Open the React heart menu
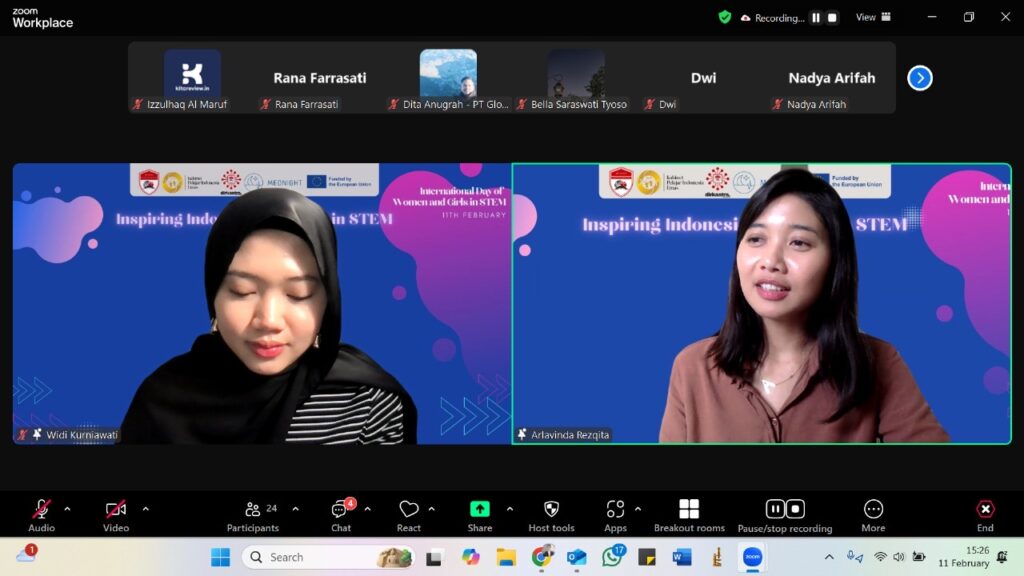The image size is (1024, 576). (x=409, y=515)
